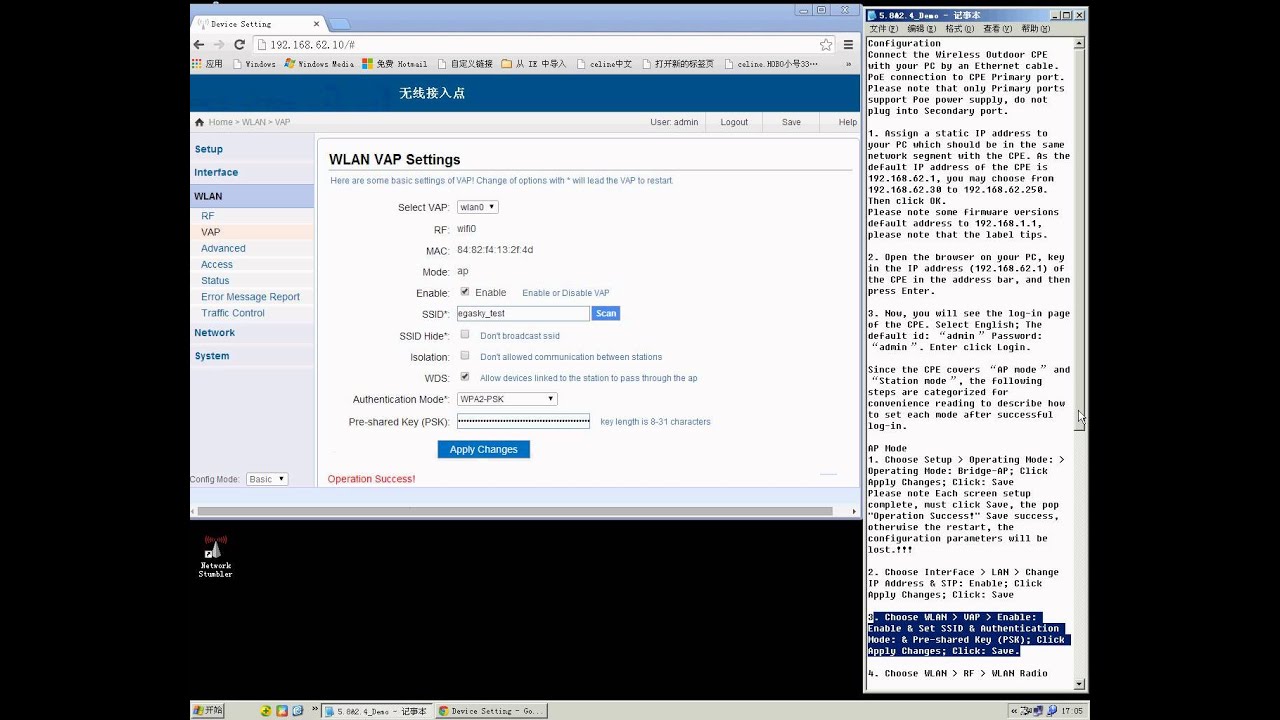Open the Advanced submenu item
1280x720 pixels.
(x=223, y=248)
